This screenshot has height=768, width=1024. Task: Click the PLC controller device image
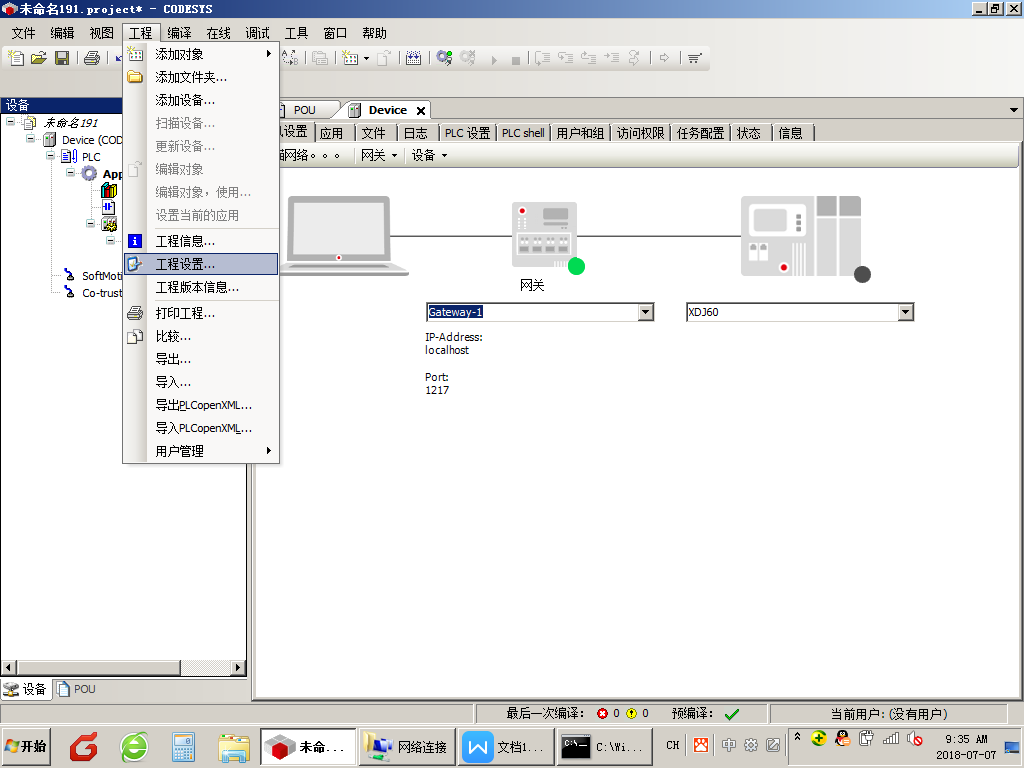(x=801, y=236)
